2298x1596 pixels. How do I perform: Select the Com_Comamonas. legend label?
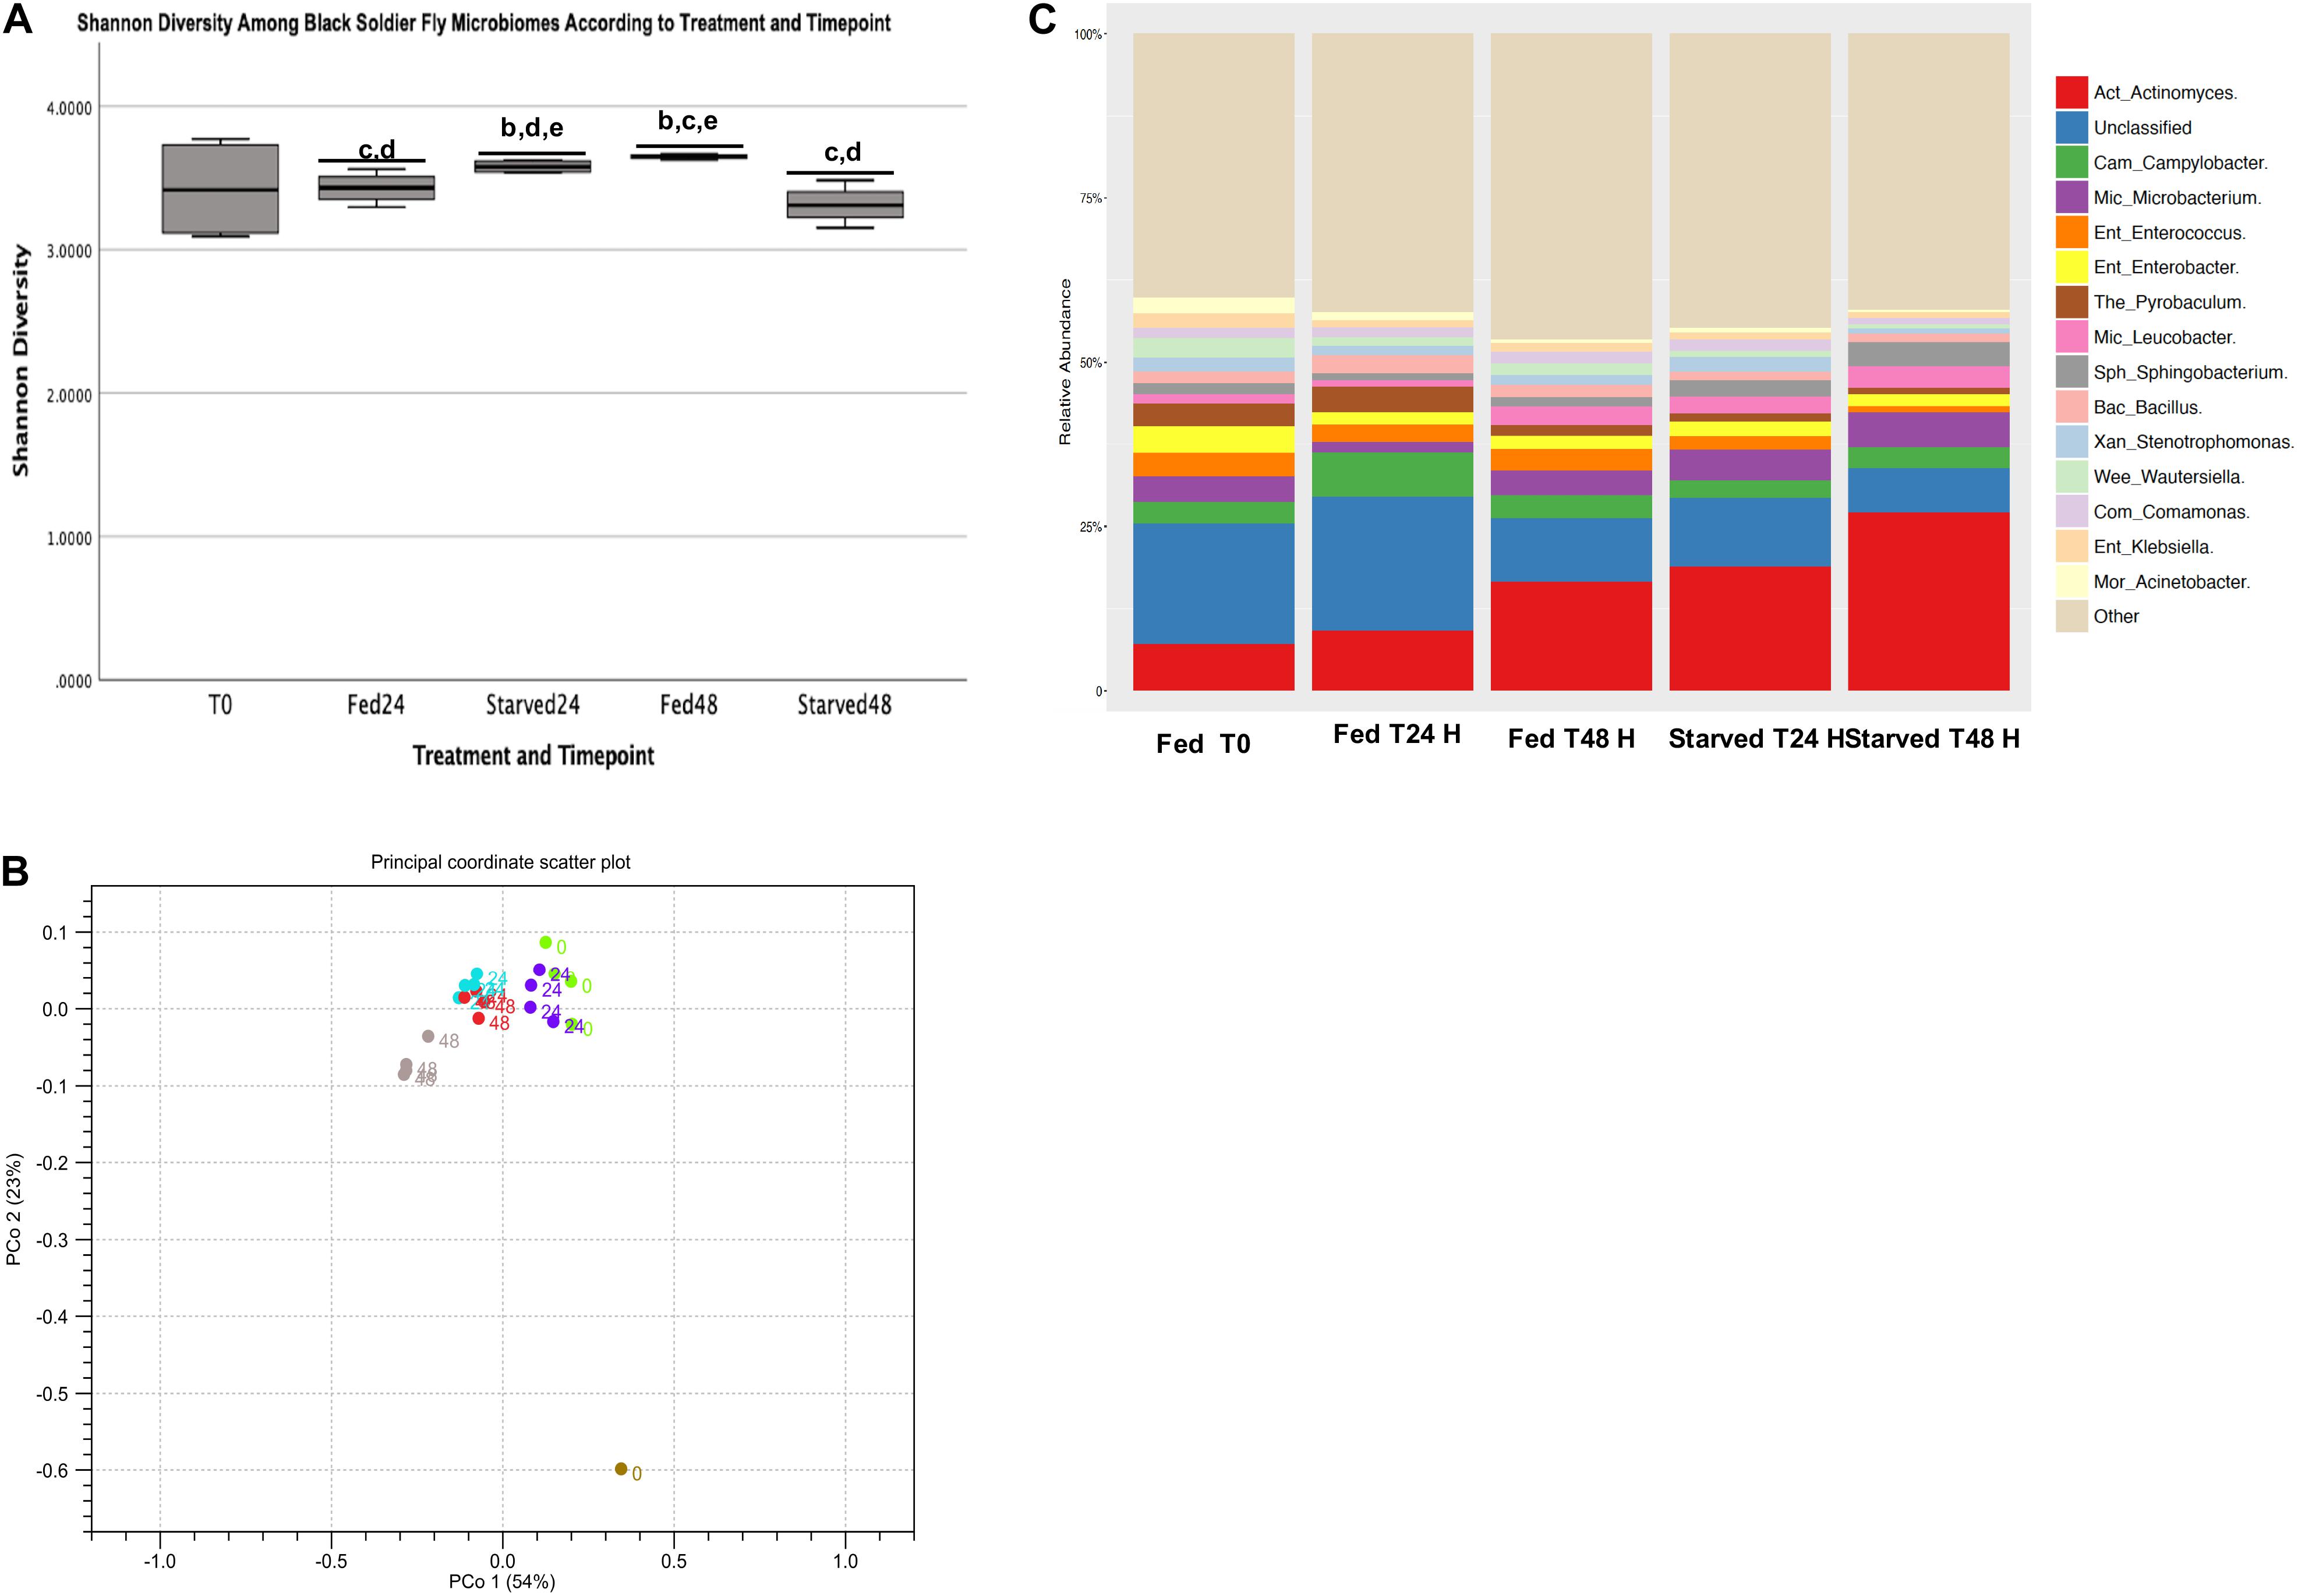2172,512
